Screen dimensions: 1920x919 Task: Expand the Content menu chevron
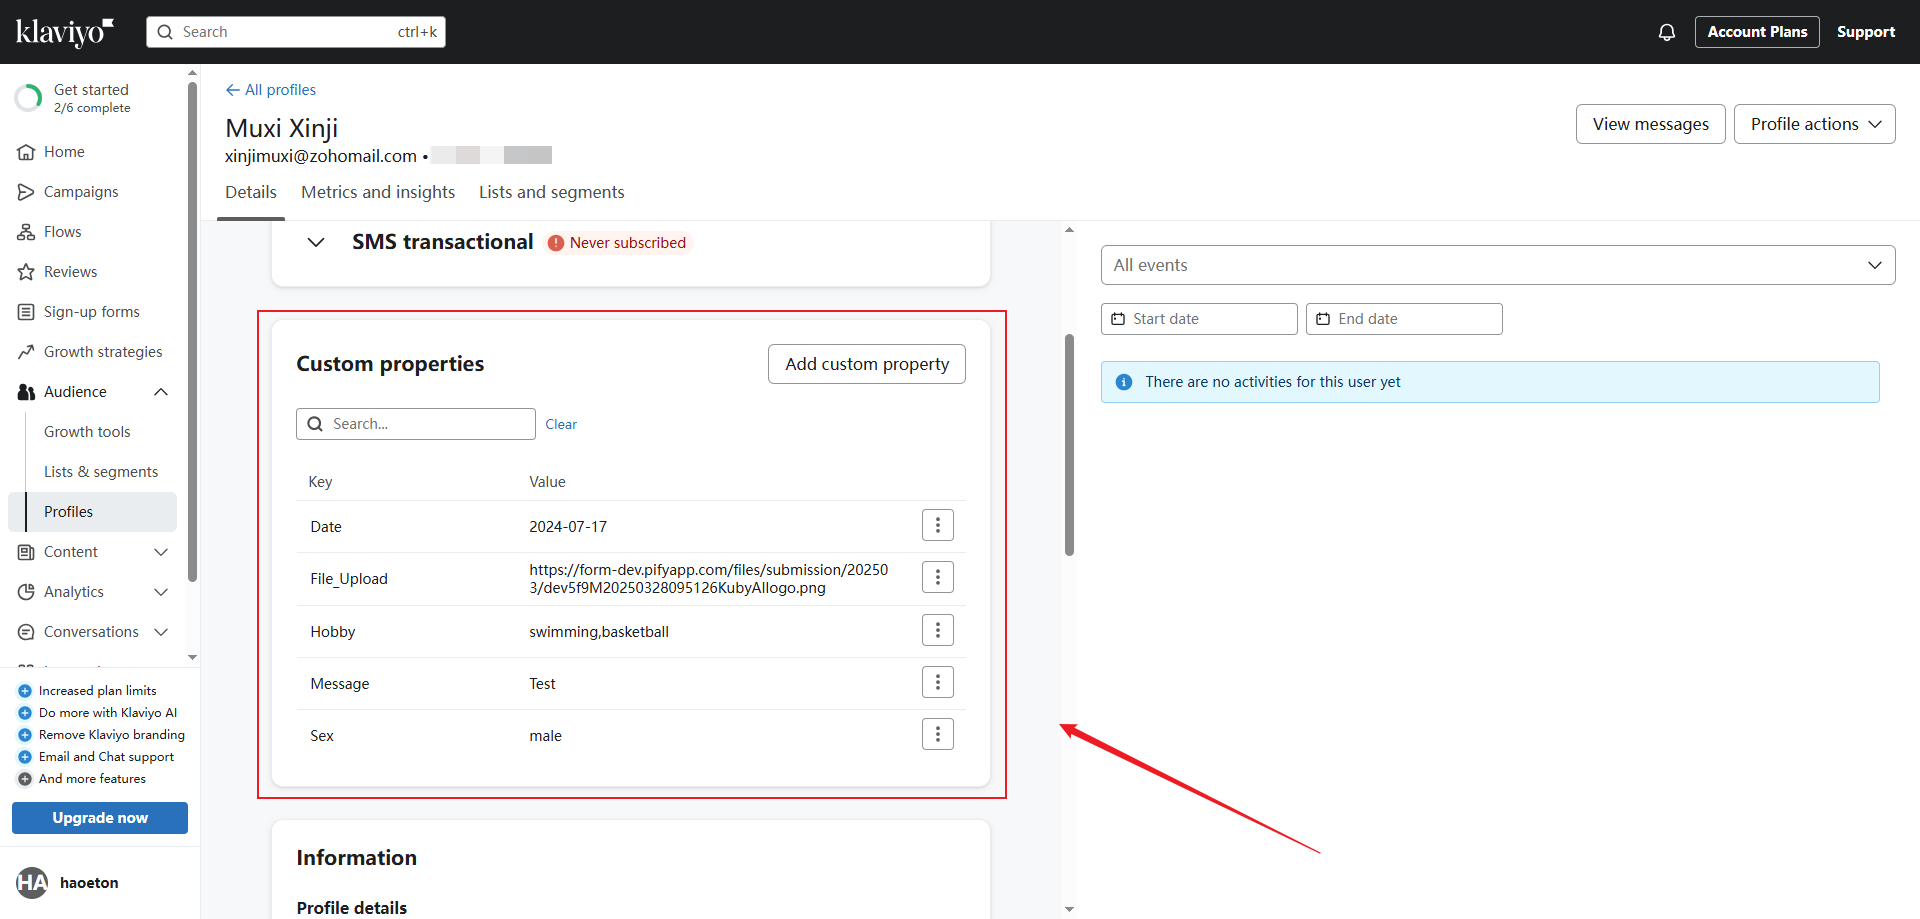(161, 552)
